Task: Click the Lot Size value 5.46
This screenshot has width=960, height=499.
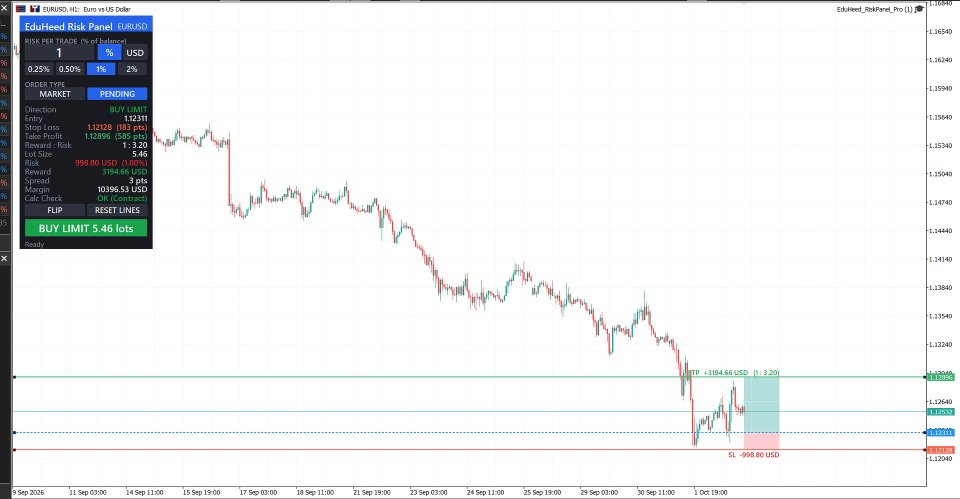Action: coord(140,154)
